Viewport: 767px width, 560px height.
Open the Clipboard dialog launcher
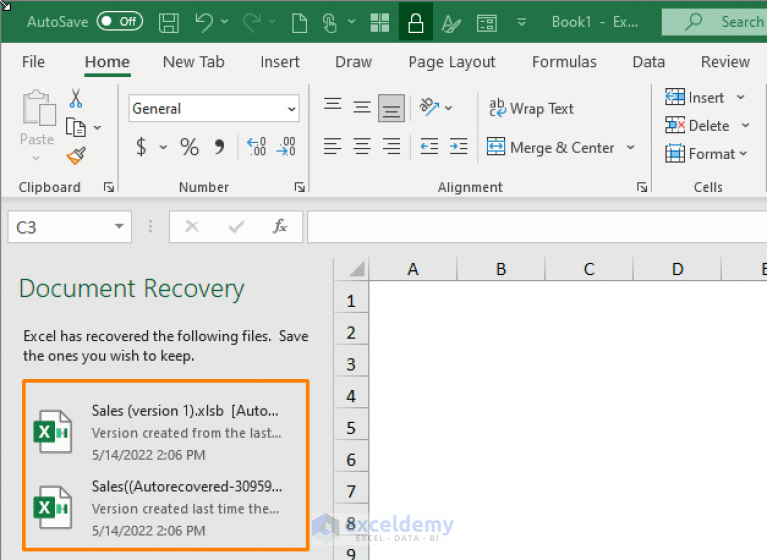click(109, 187)
